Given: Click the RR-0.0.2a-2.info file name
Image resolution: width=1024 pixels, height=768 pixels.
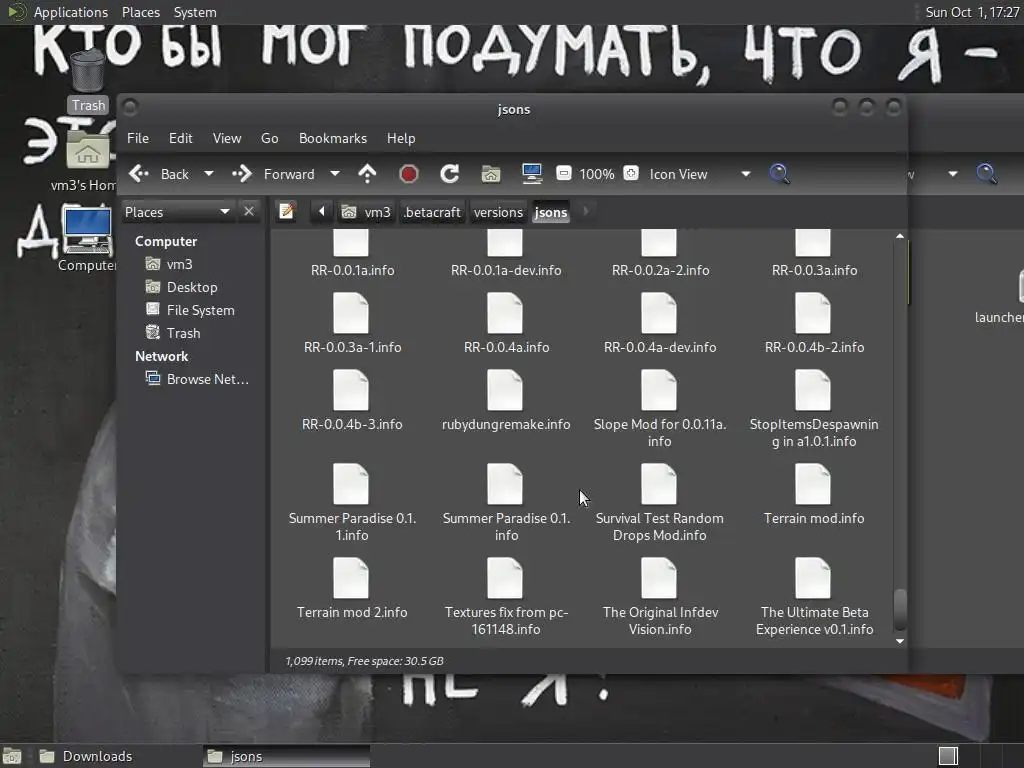Looking at the screenshot, I should [x=660, y=270].
